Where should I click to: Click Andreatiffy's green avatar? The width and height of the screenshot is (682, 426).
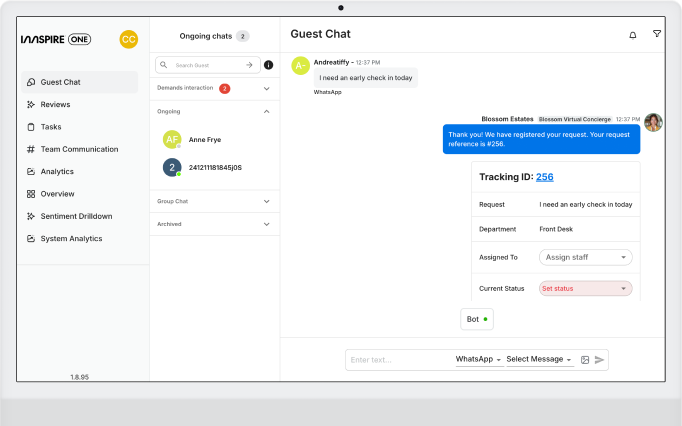click(300, 66)
